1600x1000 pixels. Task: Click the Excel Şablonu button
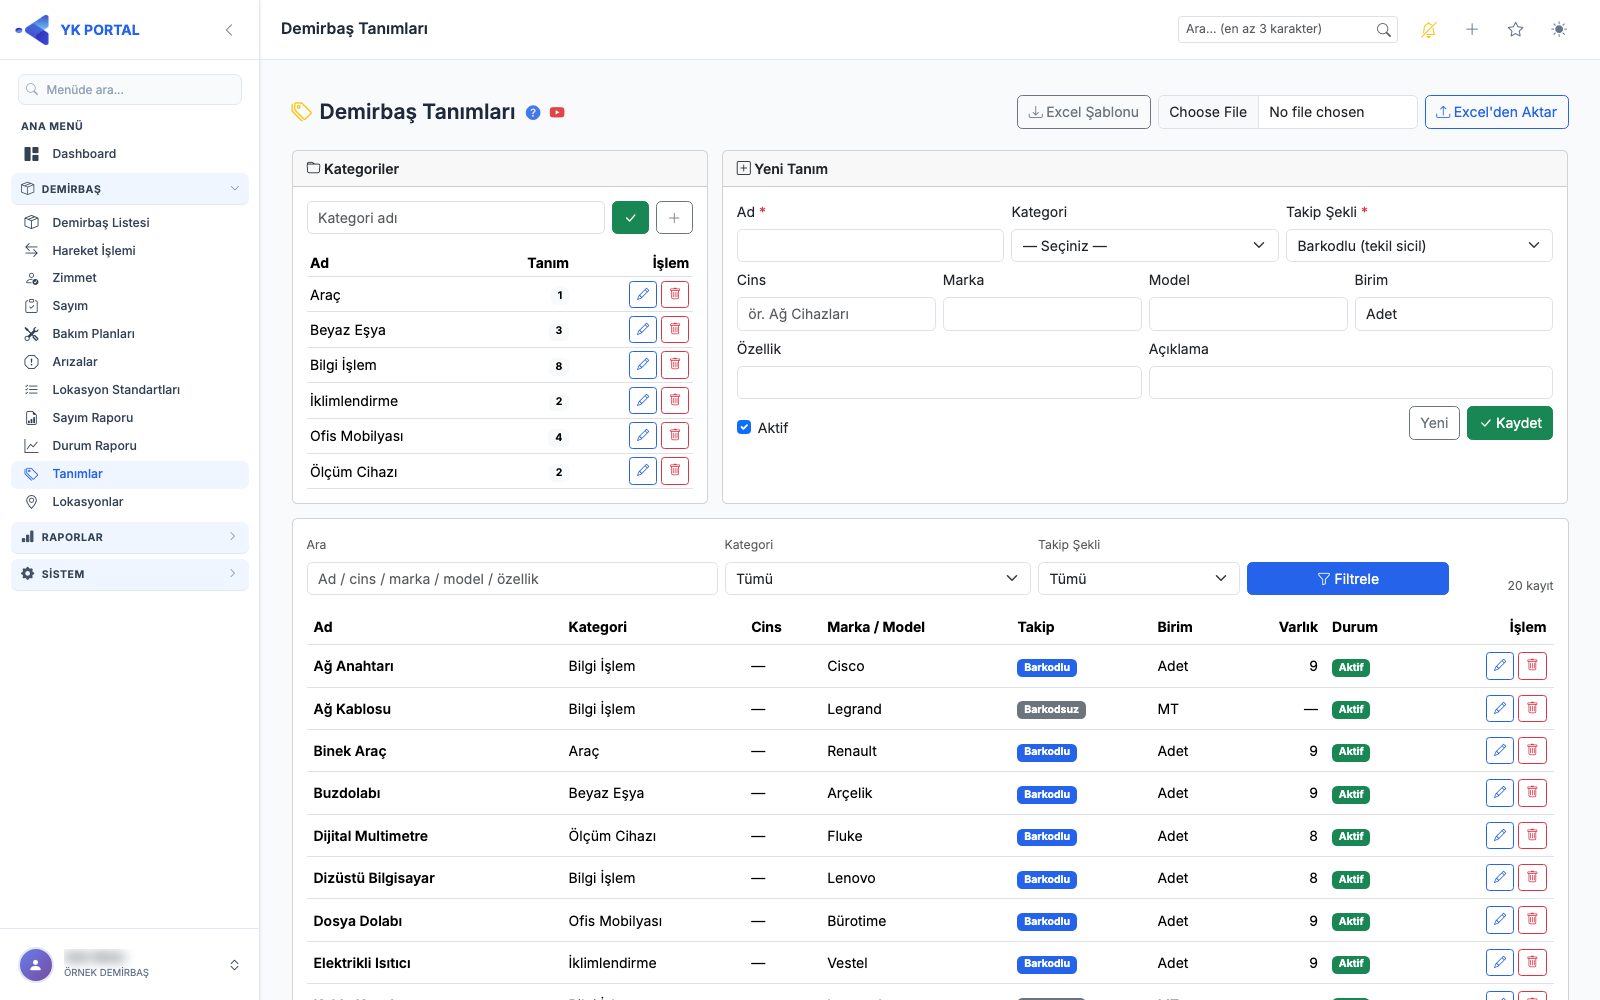[1084, 112]
